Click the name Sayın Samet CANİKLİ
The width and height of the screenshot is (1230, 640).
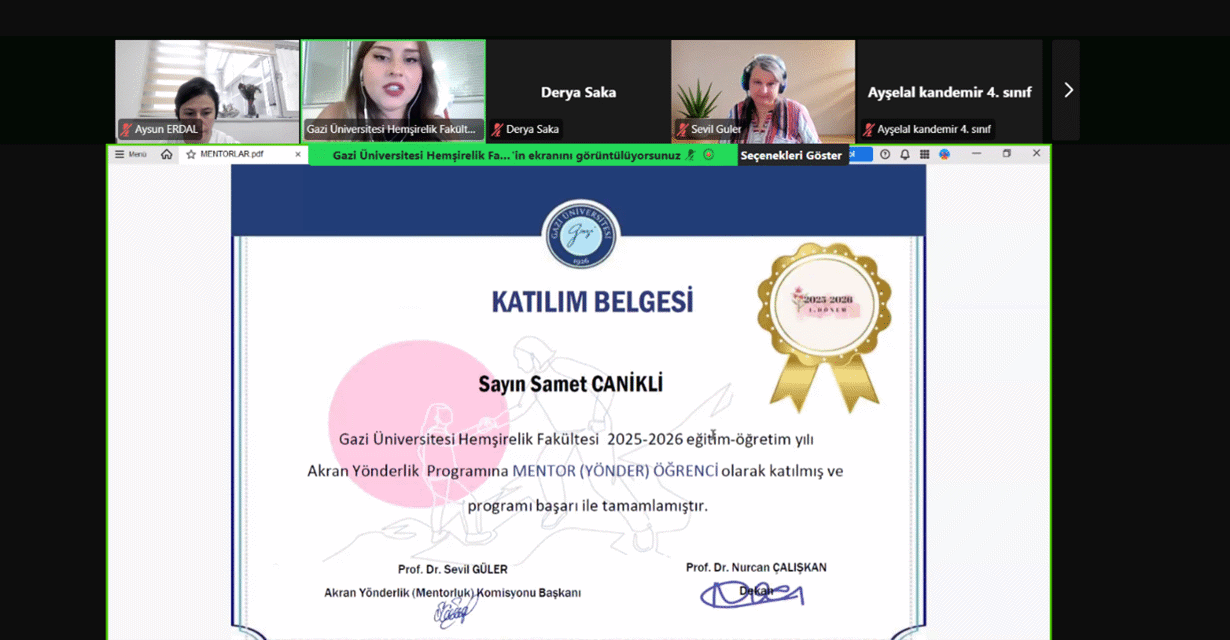pos(570,384)
